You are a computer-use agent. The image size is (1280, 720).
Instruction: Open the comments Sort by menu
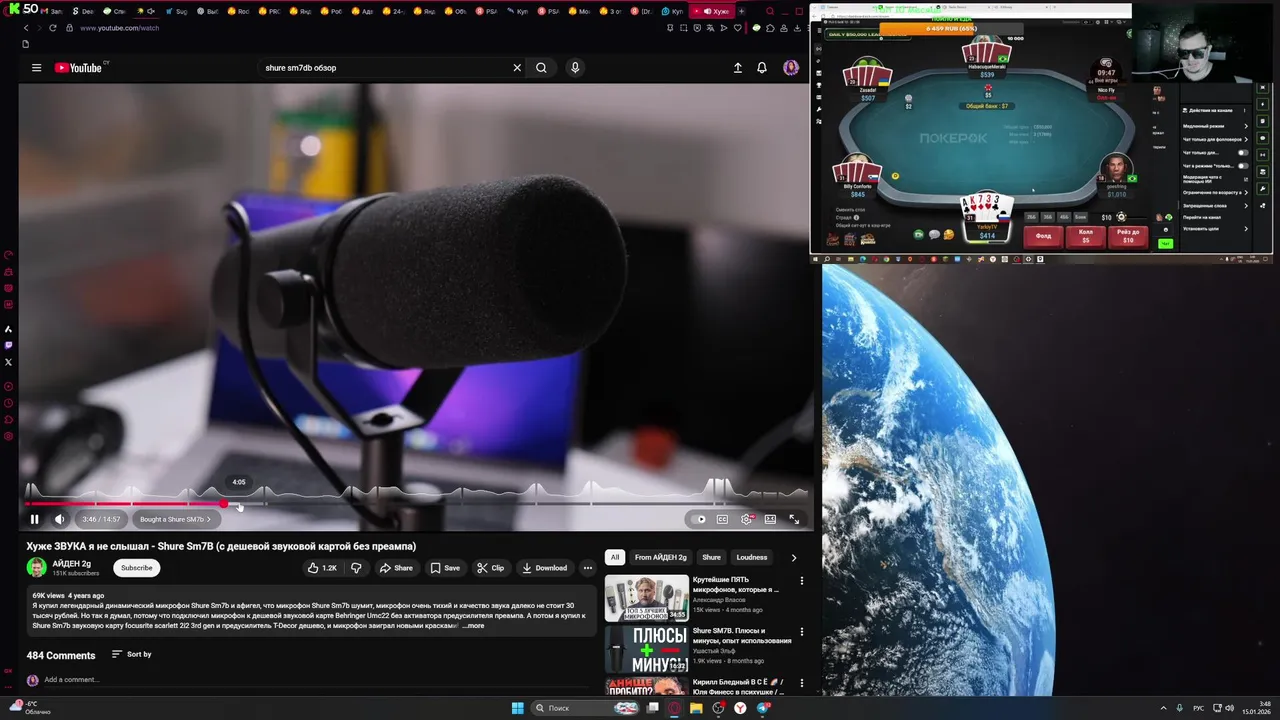tap(132, 654)
